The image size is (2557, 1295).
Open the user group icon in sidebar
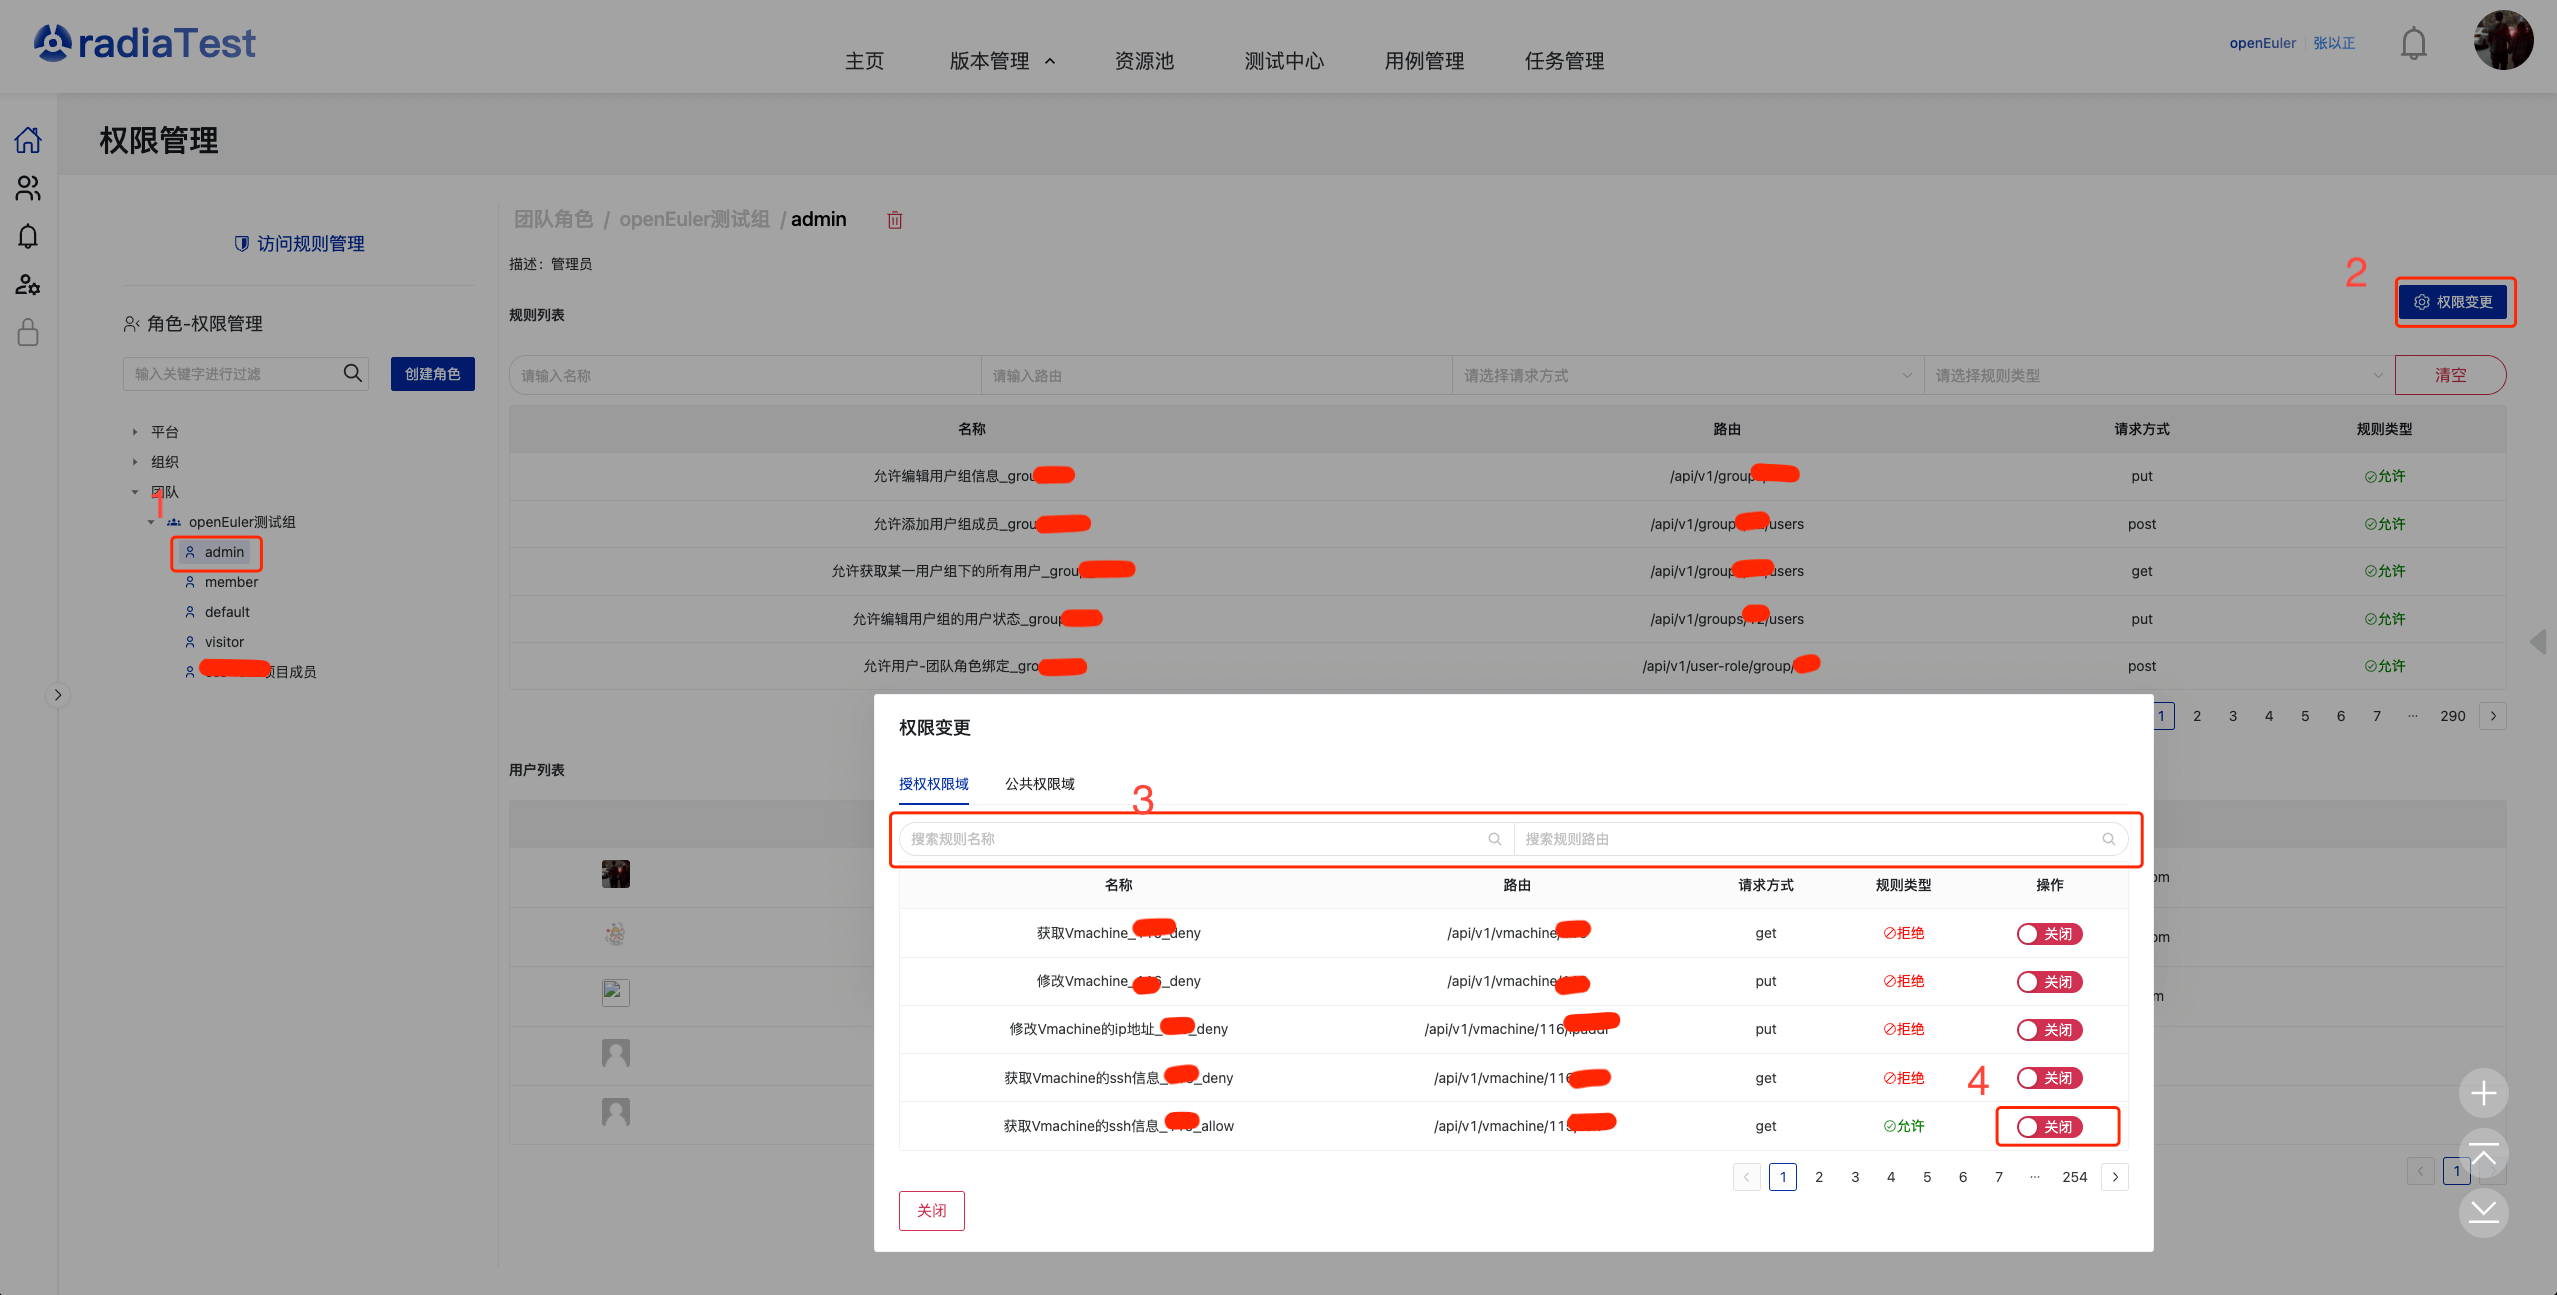pyautogui.click(x=28, y=188)
